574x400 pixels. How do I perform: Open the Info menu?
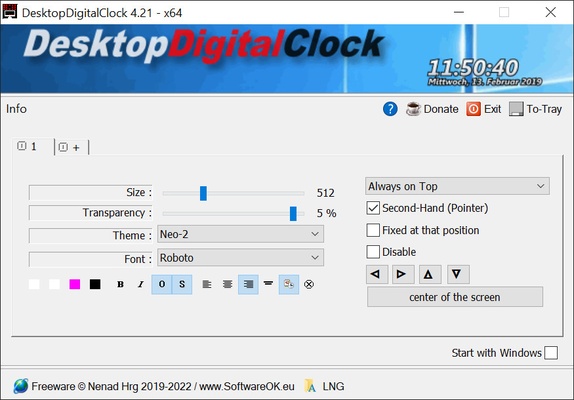[16, 109]
